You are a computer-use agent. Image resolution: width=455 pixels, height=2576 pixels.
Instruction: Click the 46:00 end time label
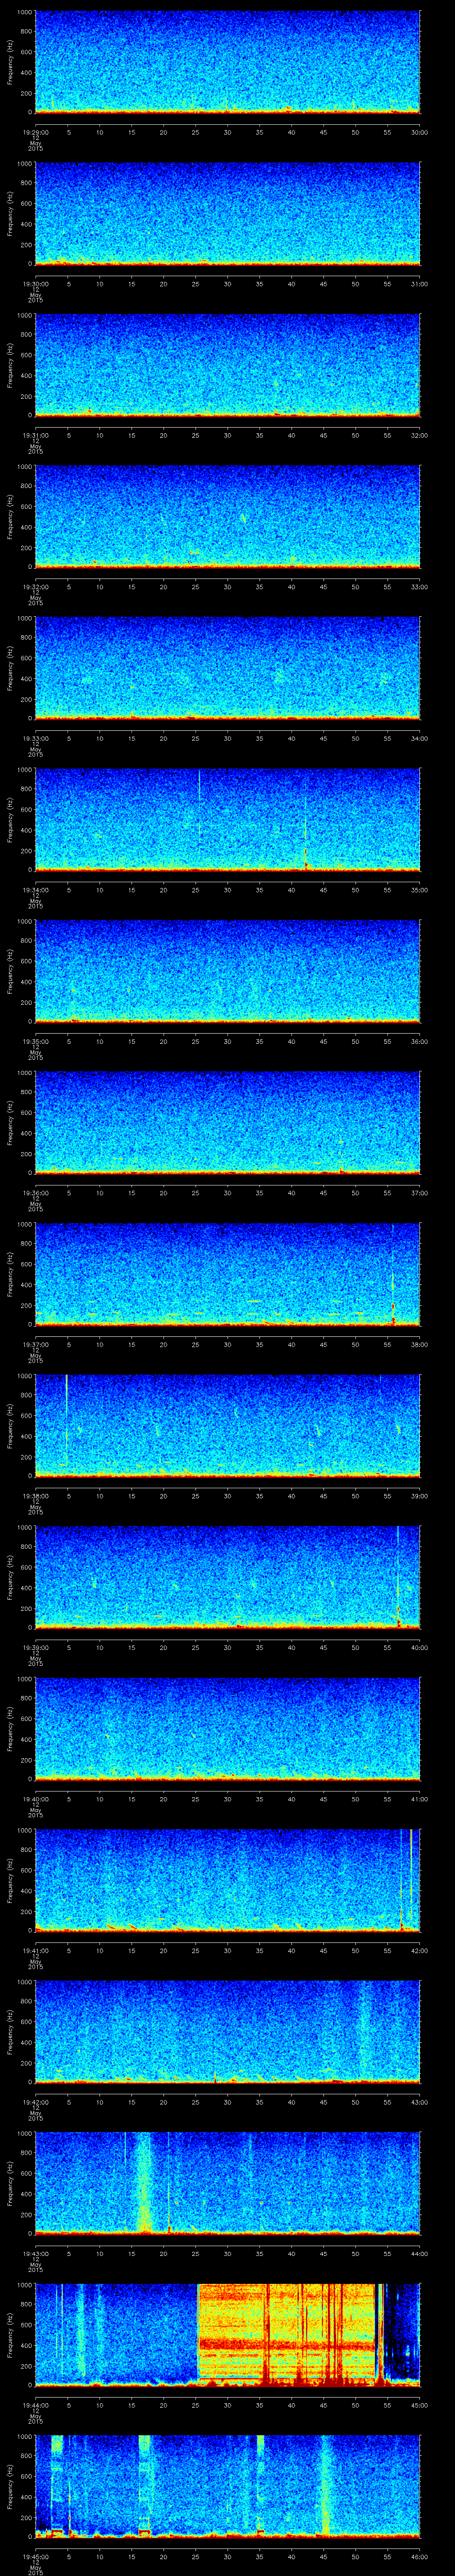coord(419,2556)
